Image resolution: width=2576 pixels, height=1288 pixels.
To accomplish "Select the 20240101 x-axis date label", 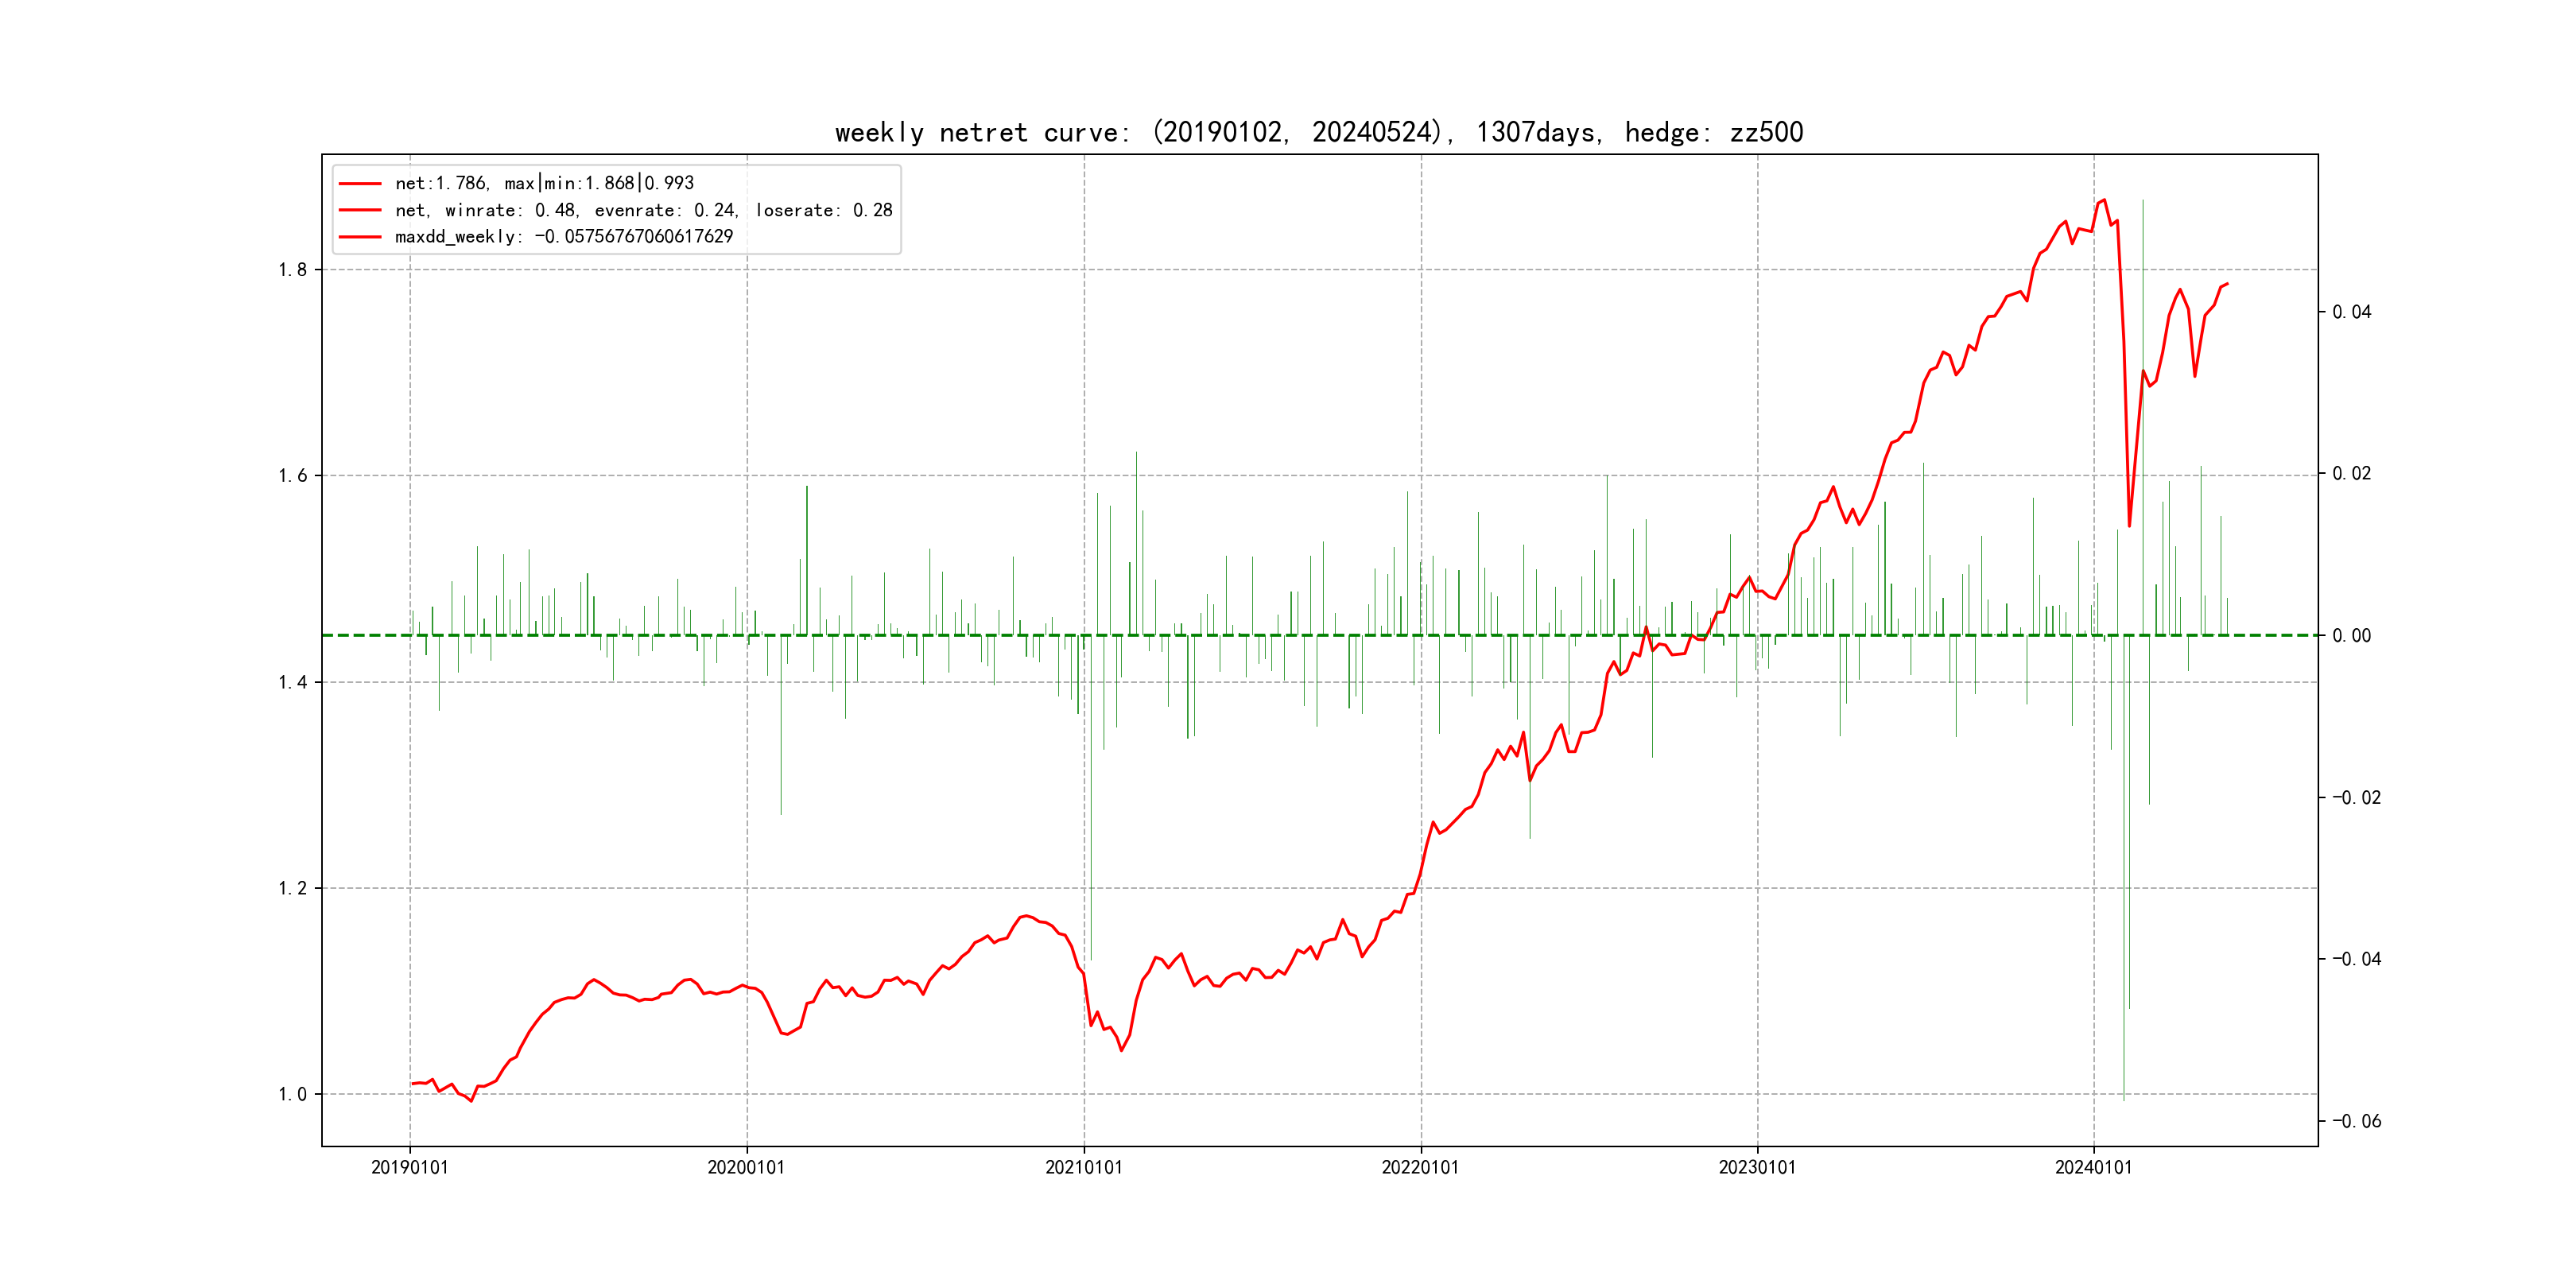I will point(2093,1168).
